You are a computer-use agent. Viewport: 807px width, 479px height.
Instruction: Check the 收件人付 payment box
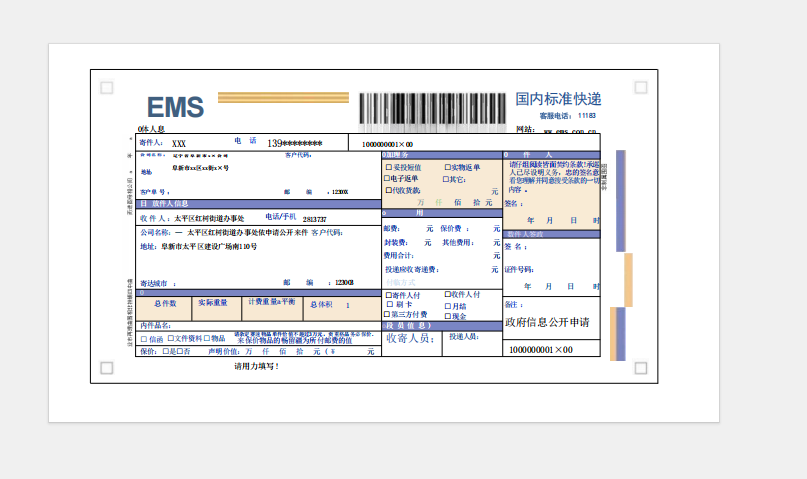click(448, 294)
